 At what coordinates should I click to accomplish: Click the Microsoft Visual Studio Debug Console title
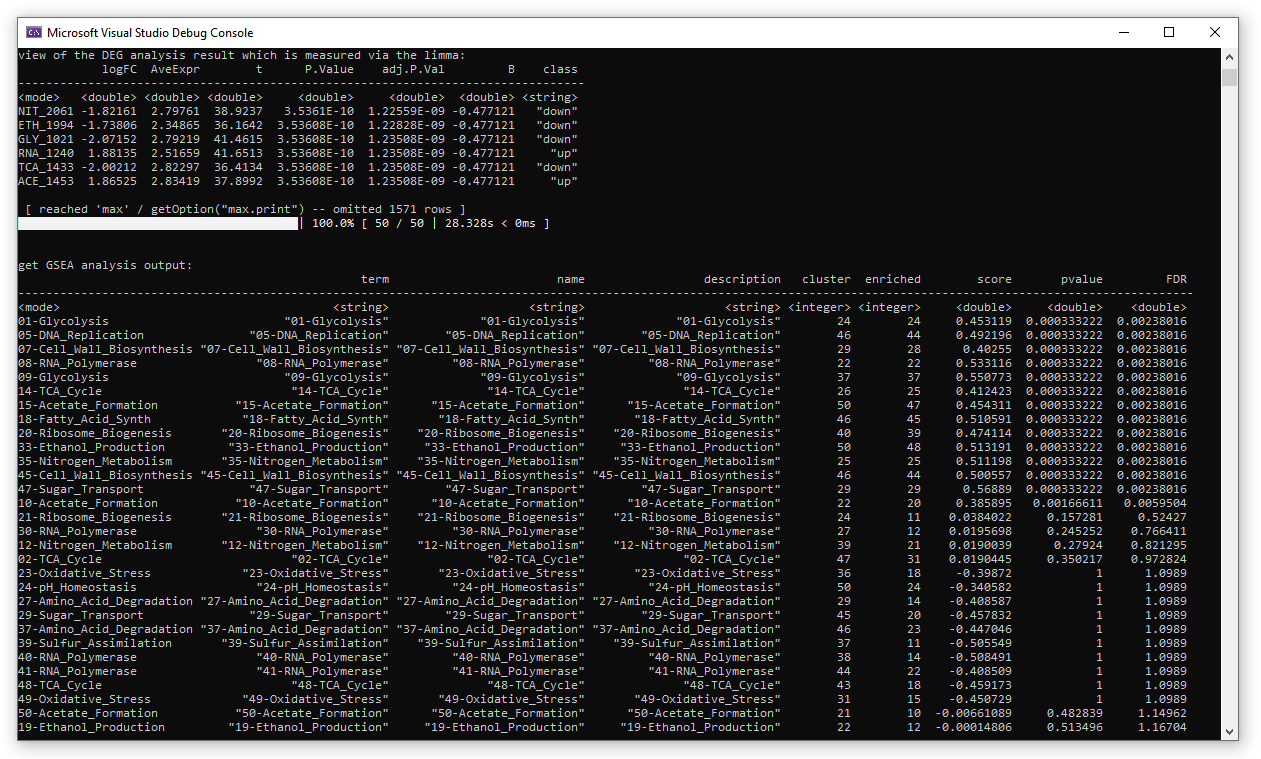tap(150, 33)
